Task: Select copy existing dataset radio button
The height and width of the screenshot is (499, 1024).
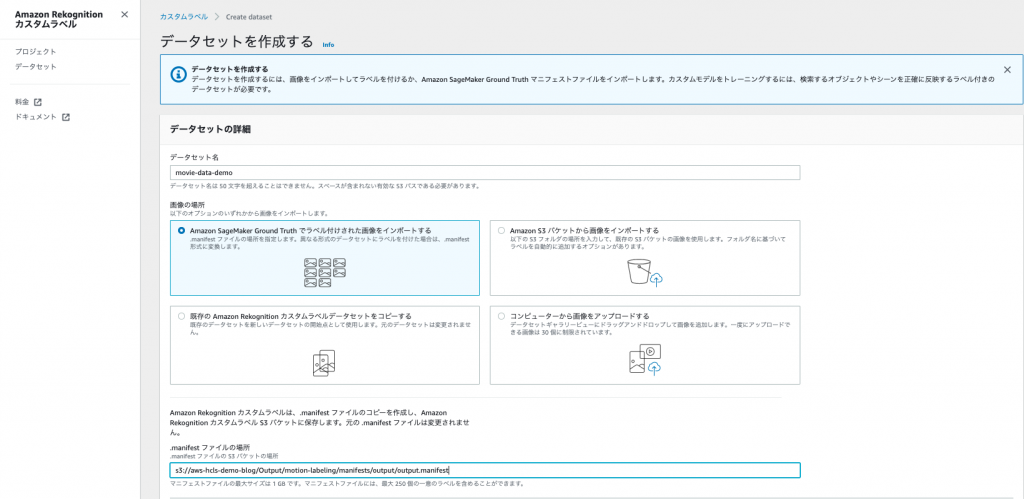Action: point(182,316)
